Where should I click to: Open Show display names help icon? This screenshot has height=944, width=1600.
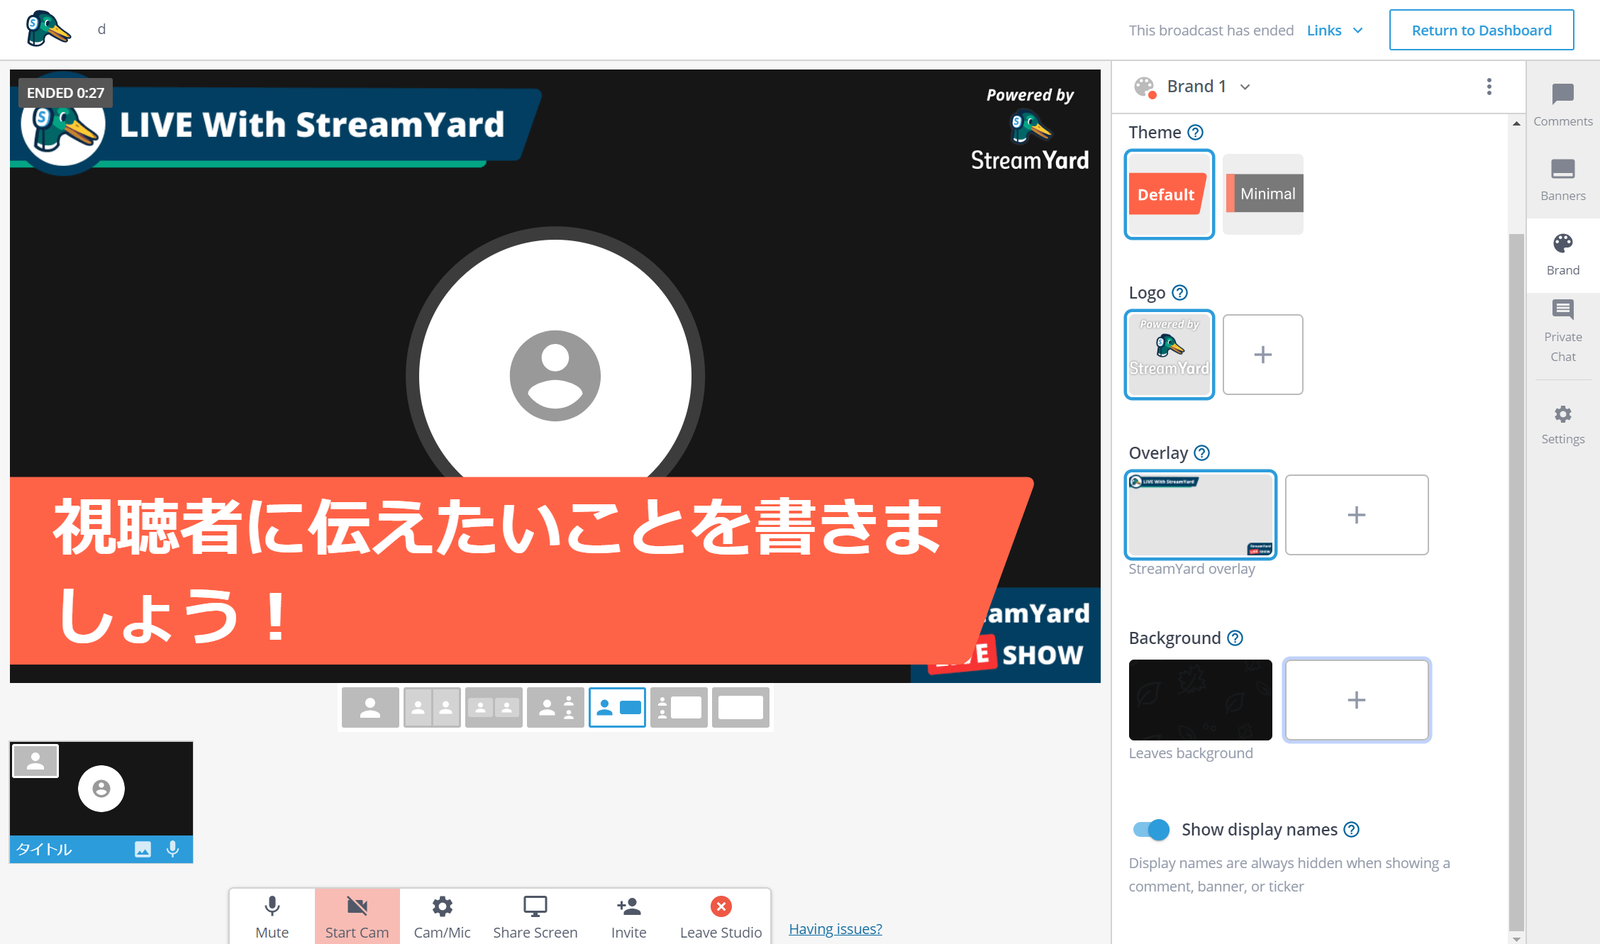(1352, 830)
